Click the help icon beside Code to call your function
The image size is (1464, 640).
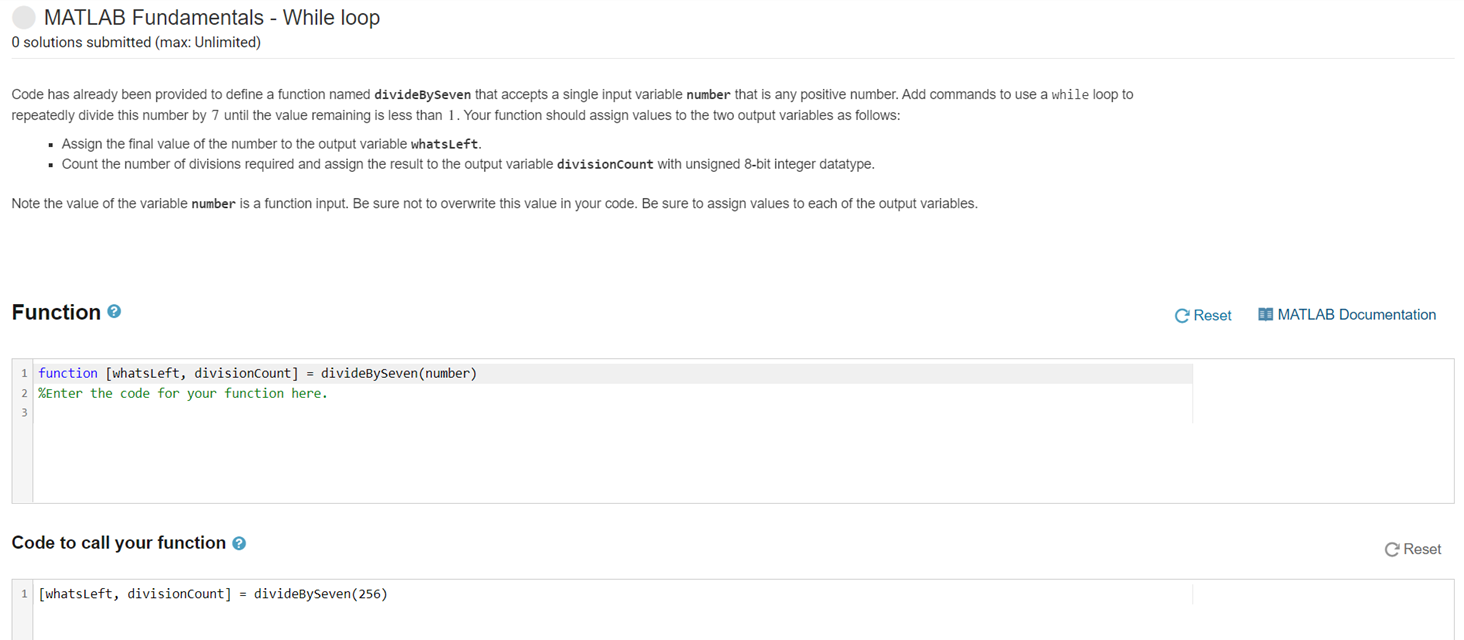pyautogui.click(x=239, y=543)
